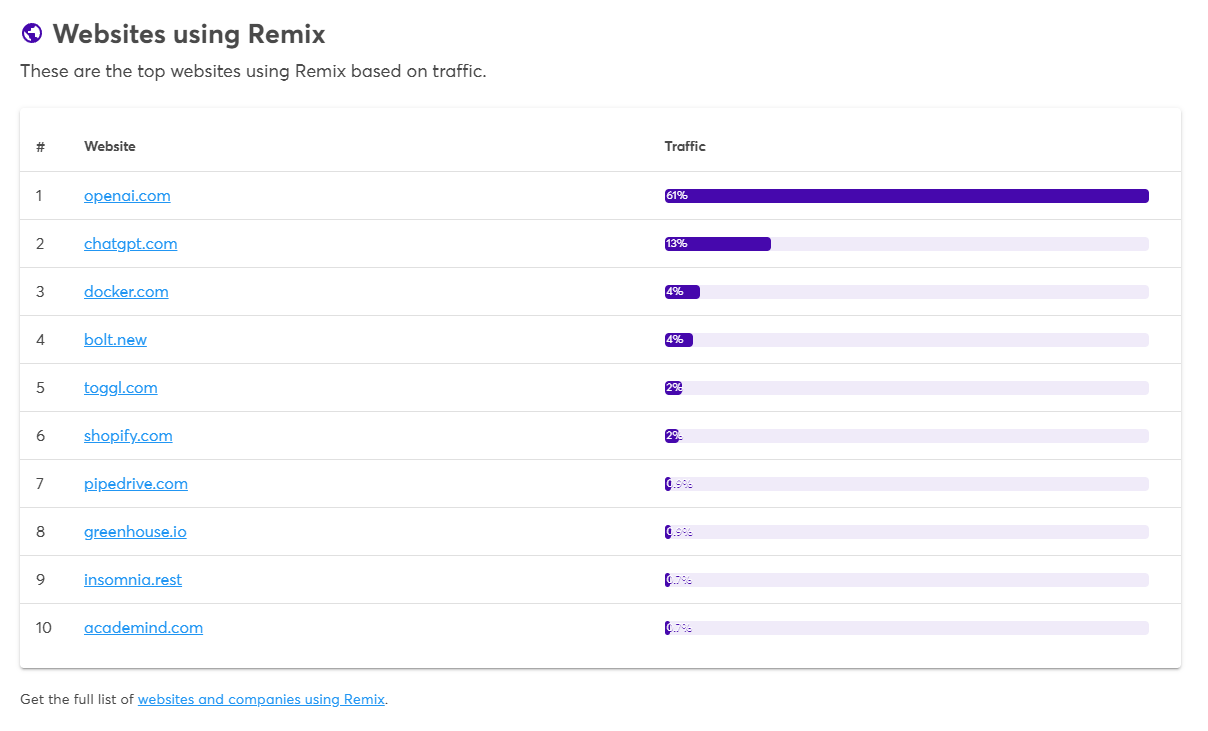Click the globe icon beside the heading

31,34
